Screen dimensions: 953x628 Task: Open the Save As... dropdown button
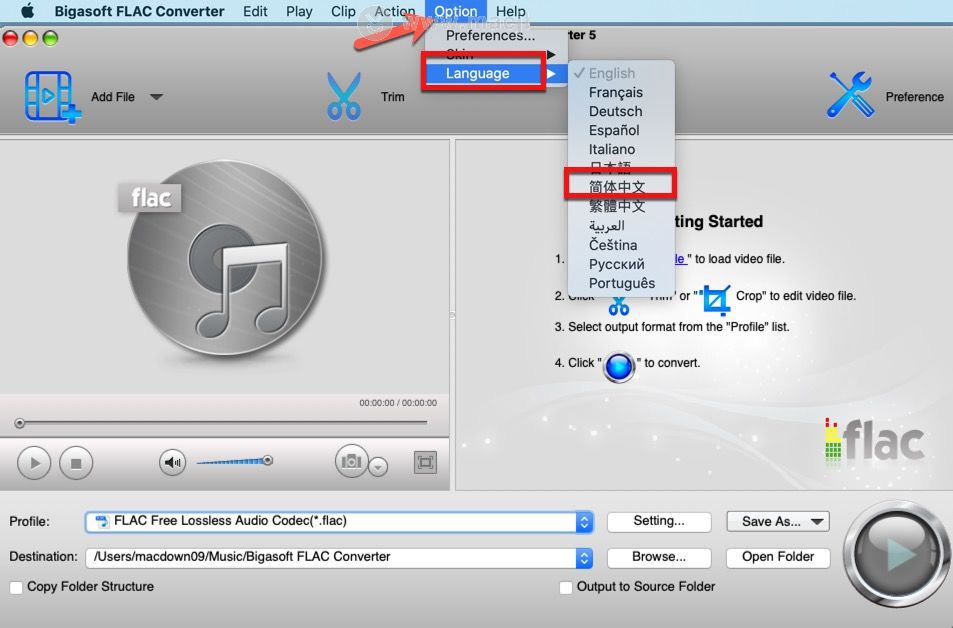778,521
